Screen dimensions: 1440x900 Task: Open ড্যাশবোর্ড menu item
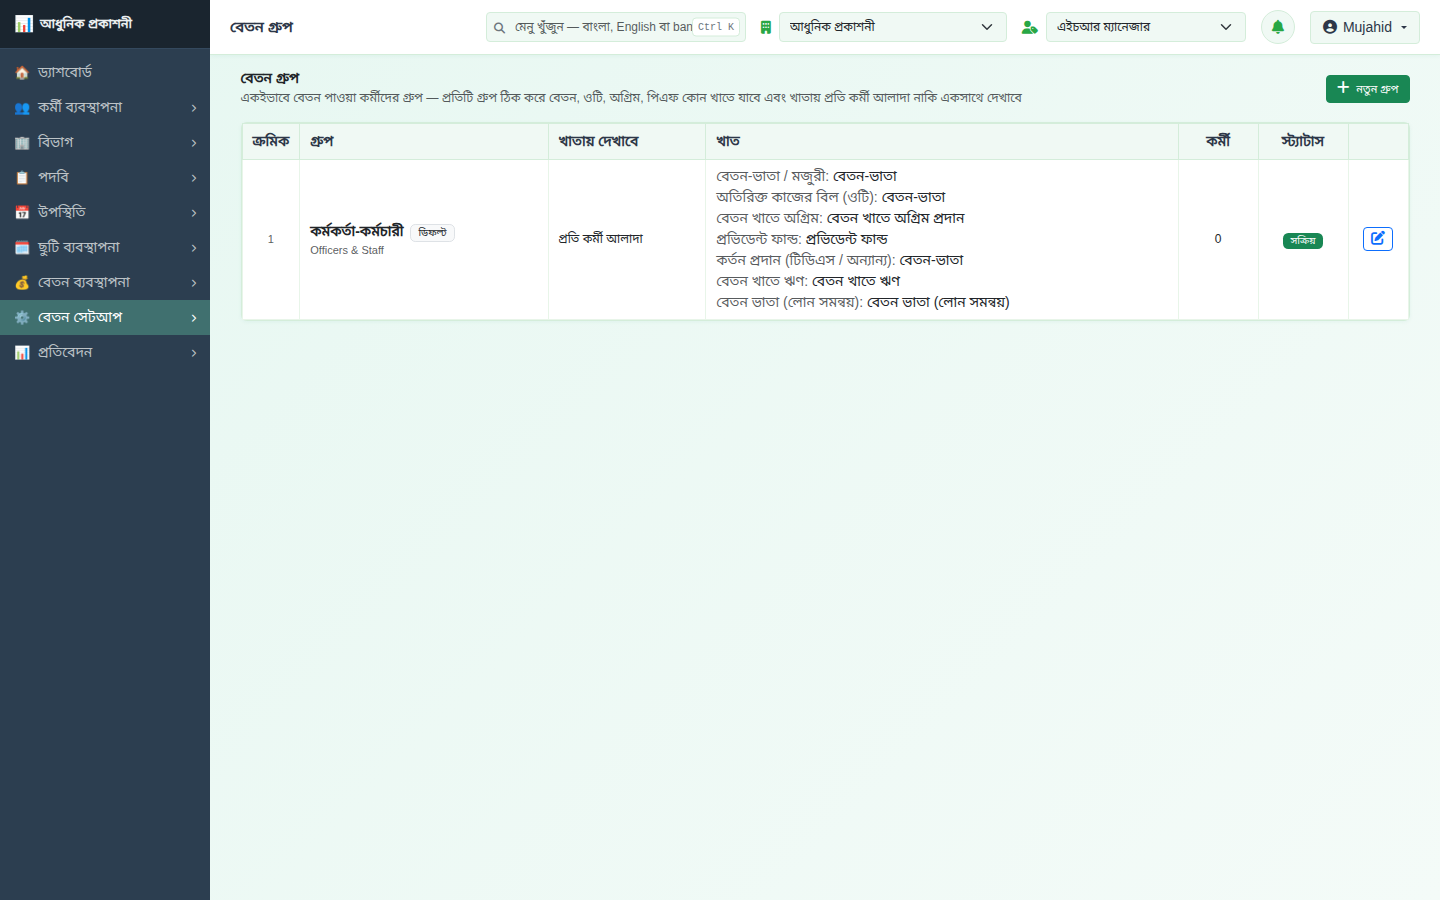[x=105, y=72]
